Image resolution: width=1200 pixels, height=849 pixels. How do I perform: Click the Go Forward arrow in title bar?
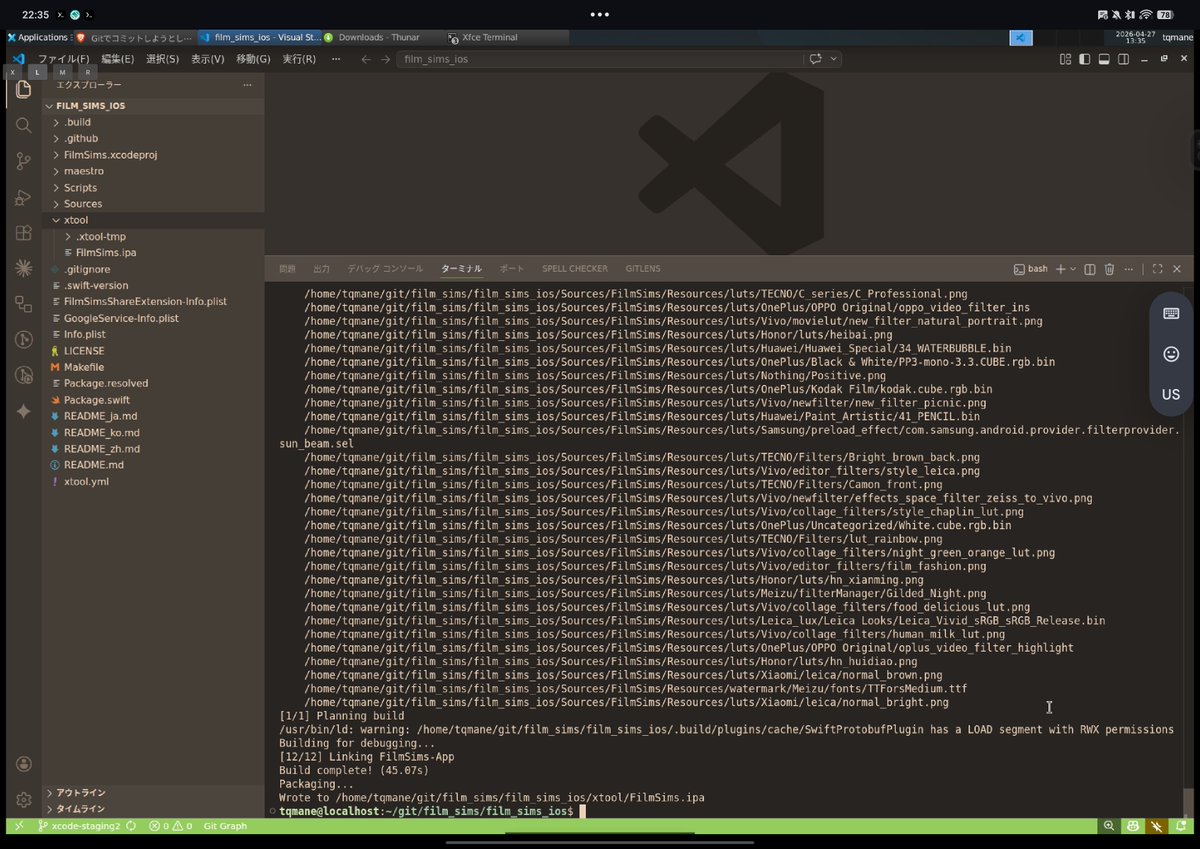[385, 59]
